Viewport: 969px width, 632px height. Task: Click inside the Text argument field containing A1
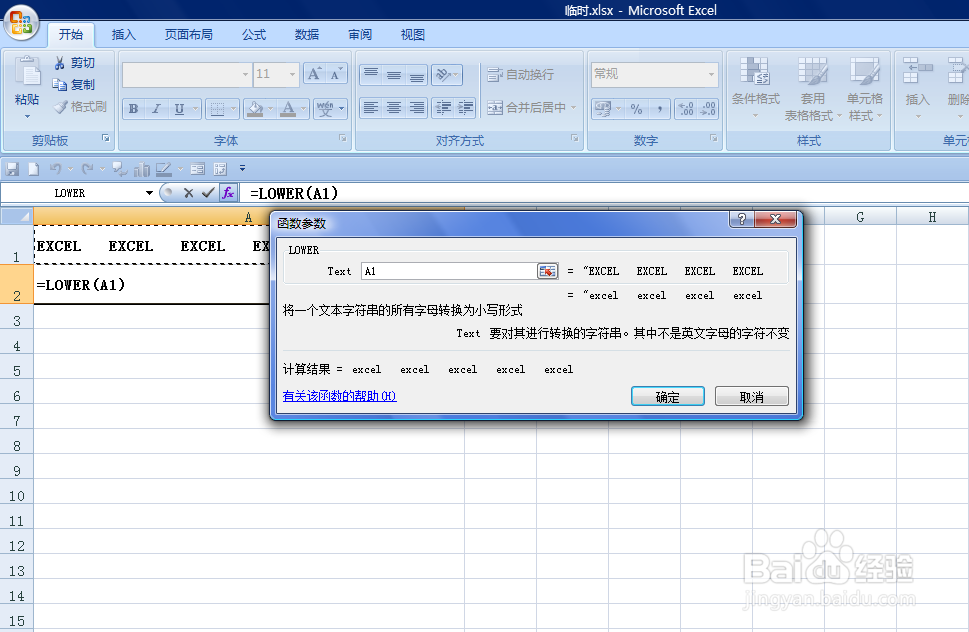click(450, 270)
